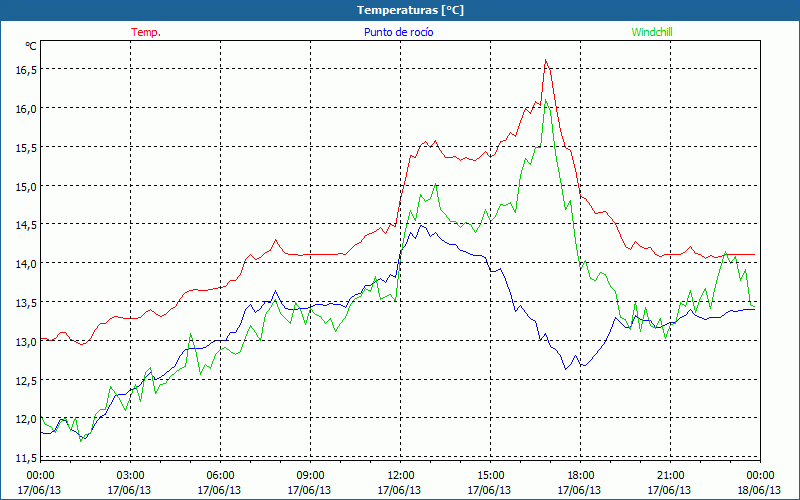Click the 18:00 time axis label
Viewport: 800px width, 500px height.
[x=580, y=476]
